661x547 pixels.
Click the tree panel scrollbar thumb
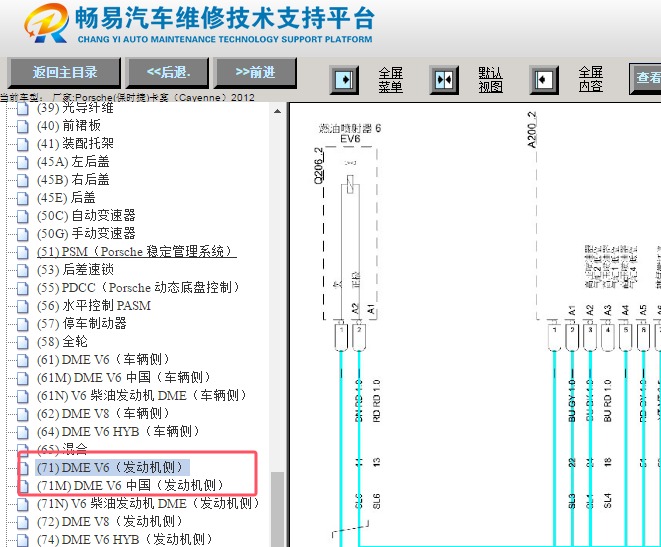coord(277,509)
